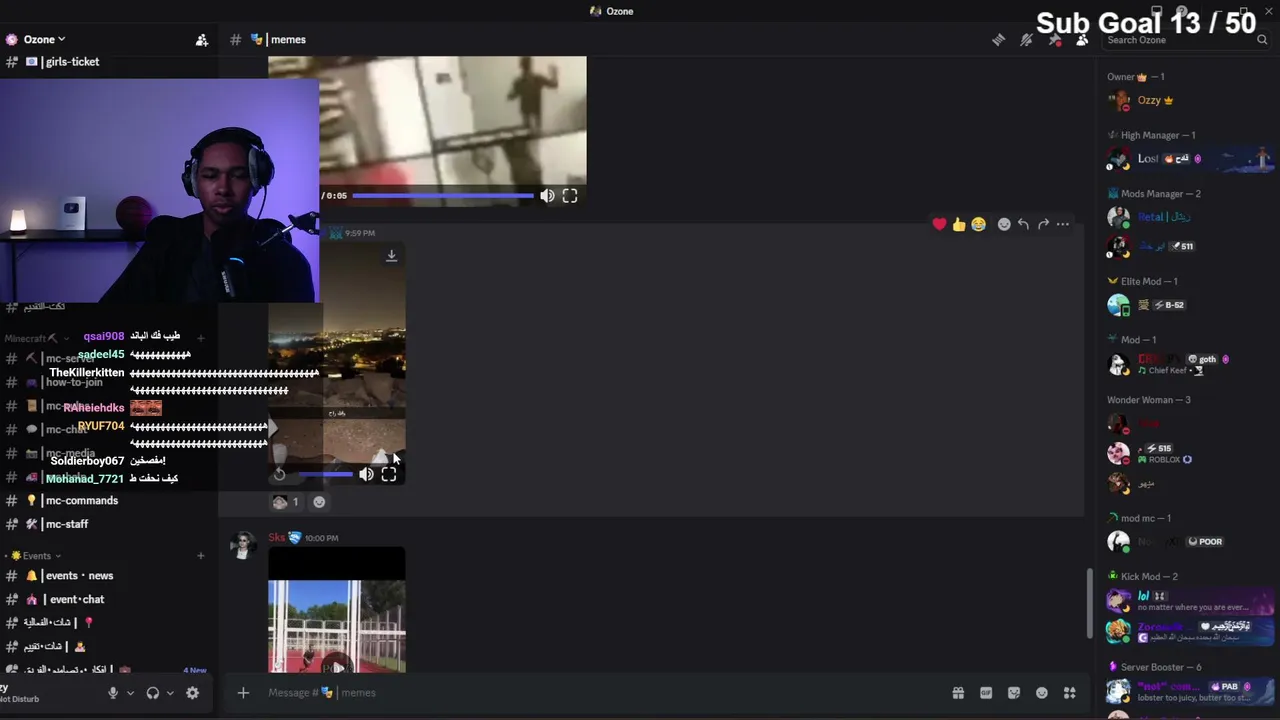Fullscreen the top video
1280x720 pixels.
pyautogui.click(x=570, y=196)
